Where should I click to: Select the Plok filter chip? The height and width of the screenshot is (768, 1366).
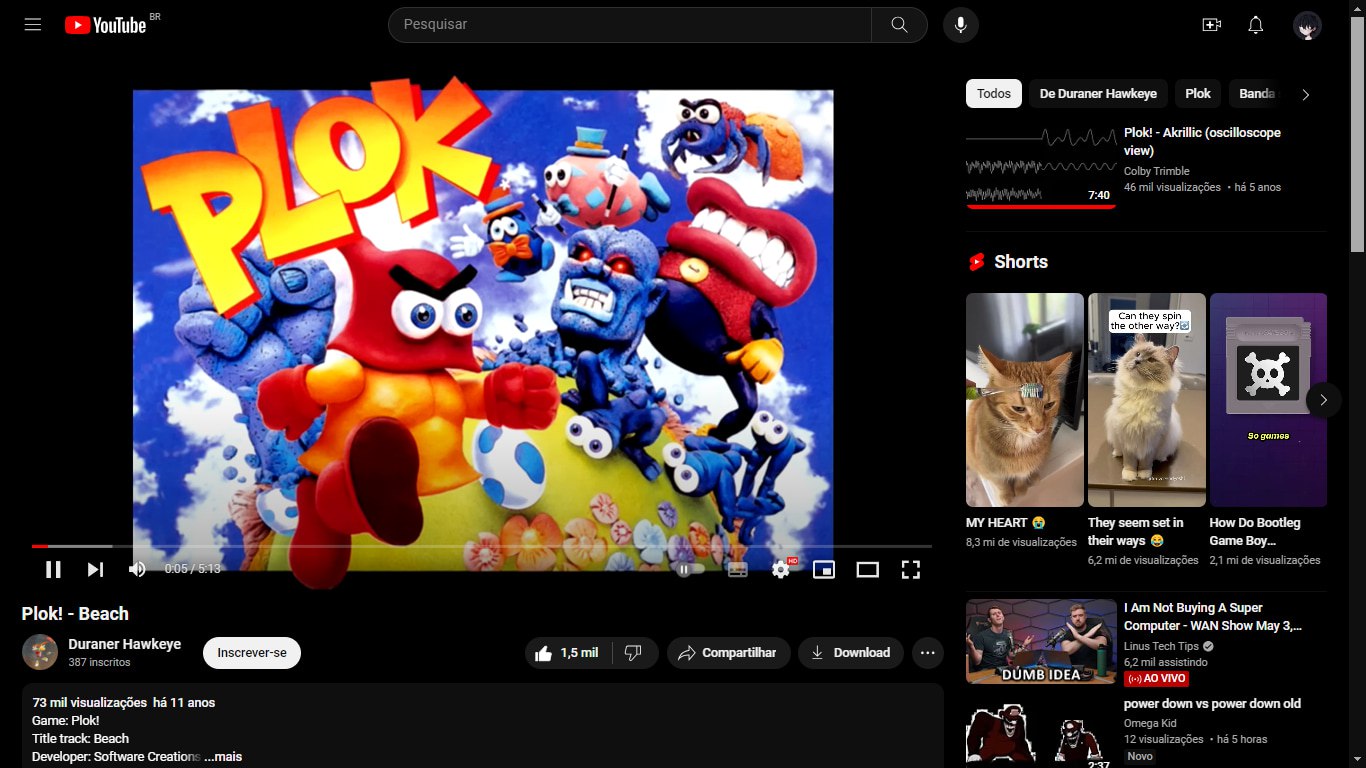click(x=1198, y=94)
